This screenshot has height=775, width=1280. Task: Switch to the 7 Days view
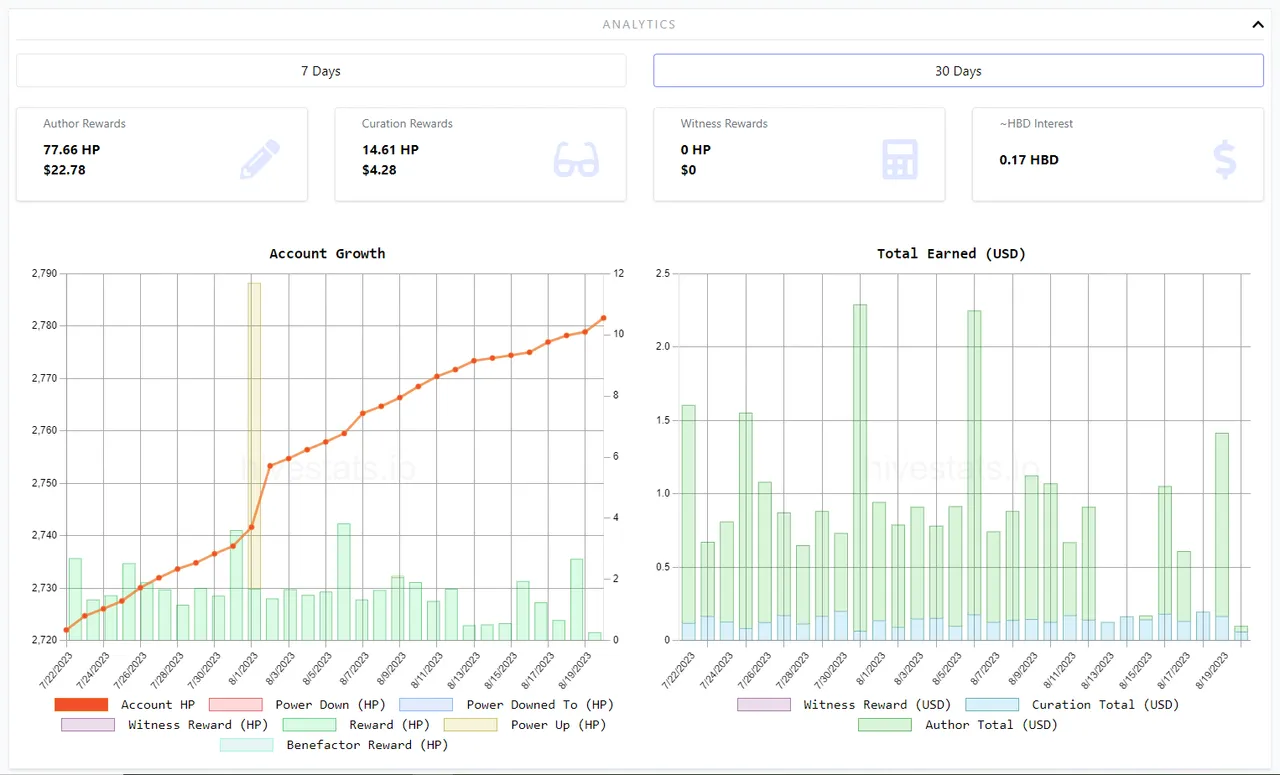(321, 71)
